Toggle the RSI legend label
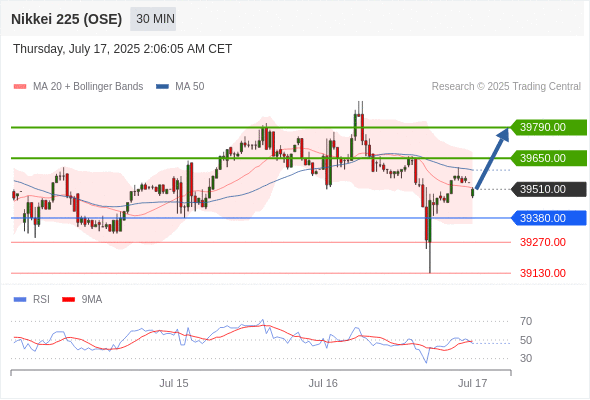This screenshot has height=400, width=590. (x=41, y=300)
